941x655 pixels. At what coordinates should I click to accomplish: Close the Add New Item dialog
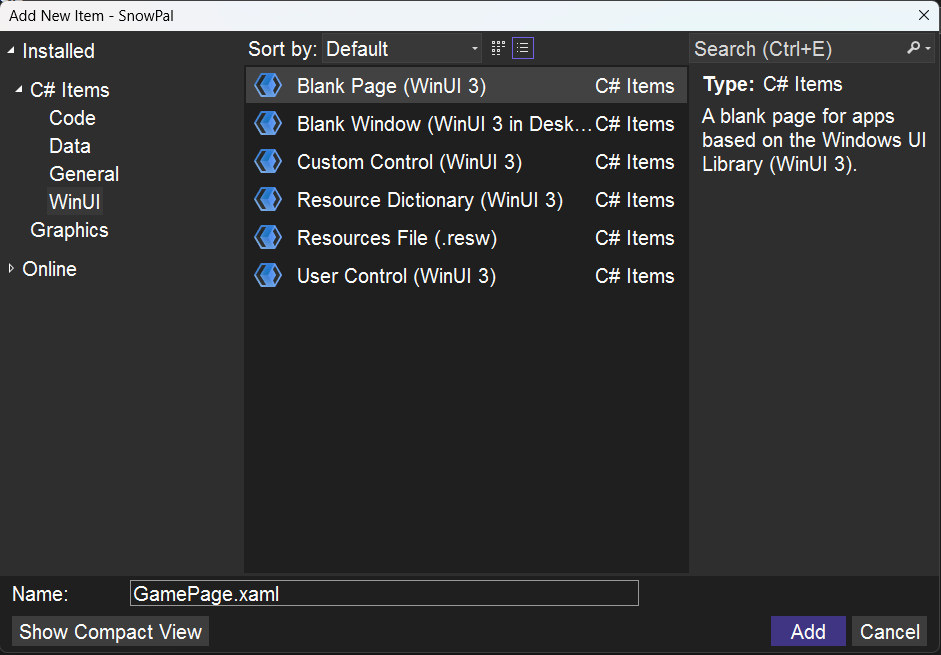click(924, 15)
